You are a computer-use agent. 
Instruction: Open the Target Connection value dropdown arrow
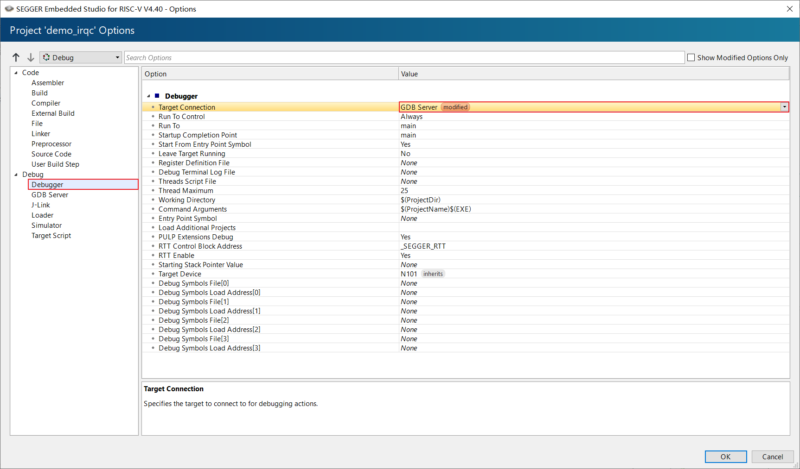tap(784, 107)
